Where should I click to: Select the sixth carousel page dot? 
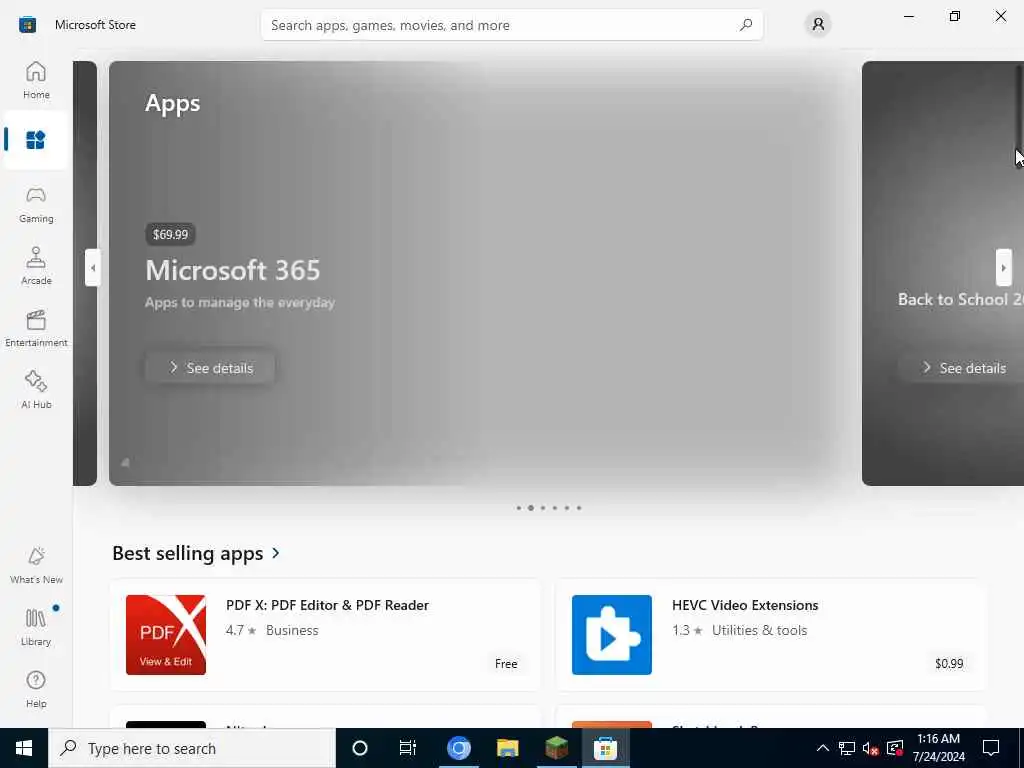(x=579, y=508)
